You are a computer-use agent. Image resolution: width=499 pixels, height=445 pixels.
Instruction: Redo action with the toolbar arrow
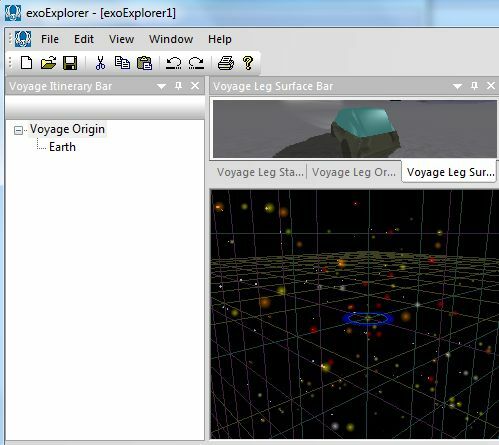coord(196,63)
